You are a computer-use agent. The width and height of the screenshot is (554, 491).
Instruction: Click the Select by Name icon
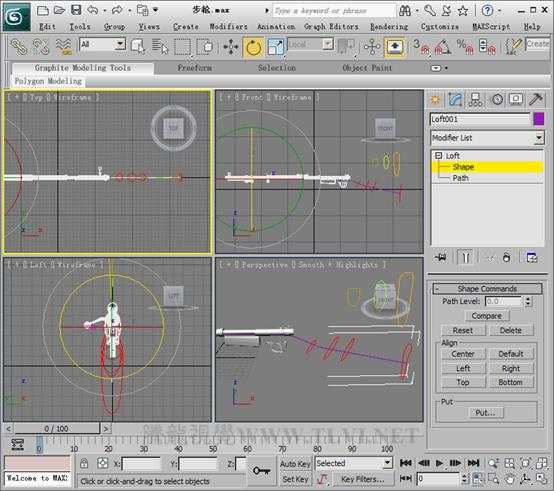pos(160,47)
